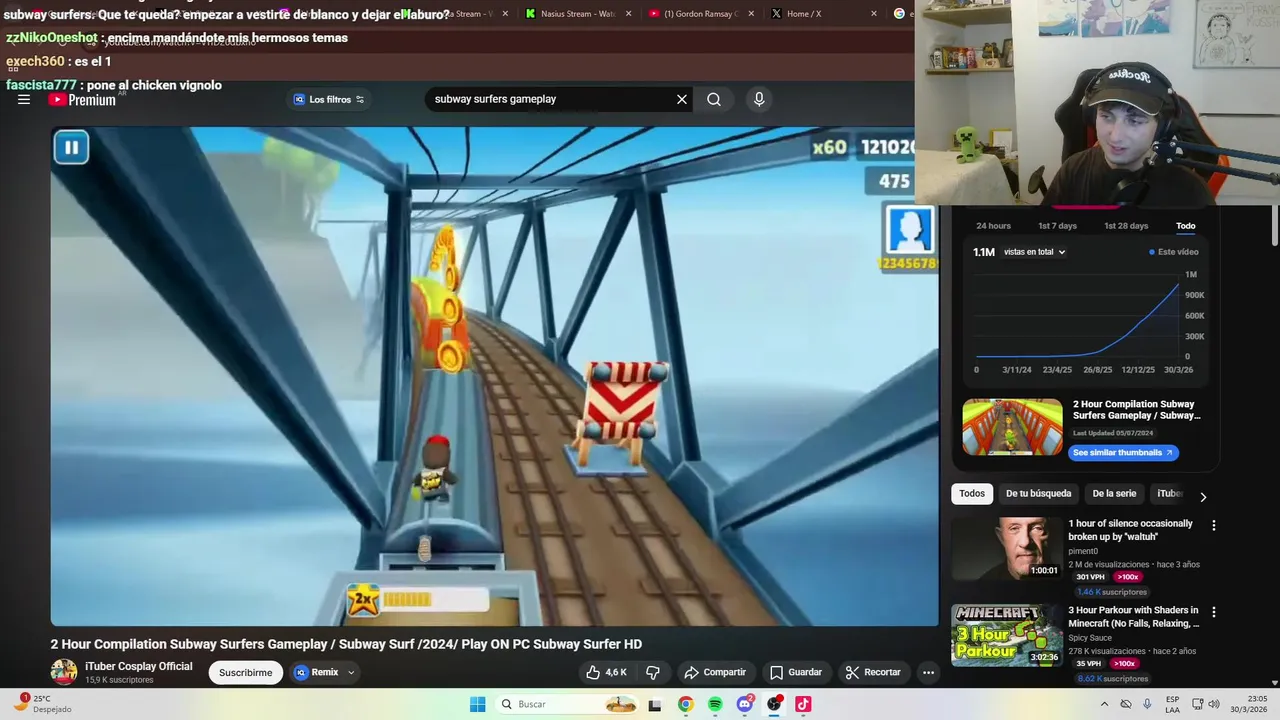Select 'De la serie' filter chip
This screenshot has width=1280, height=720.
(x=1114, y=493)
